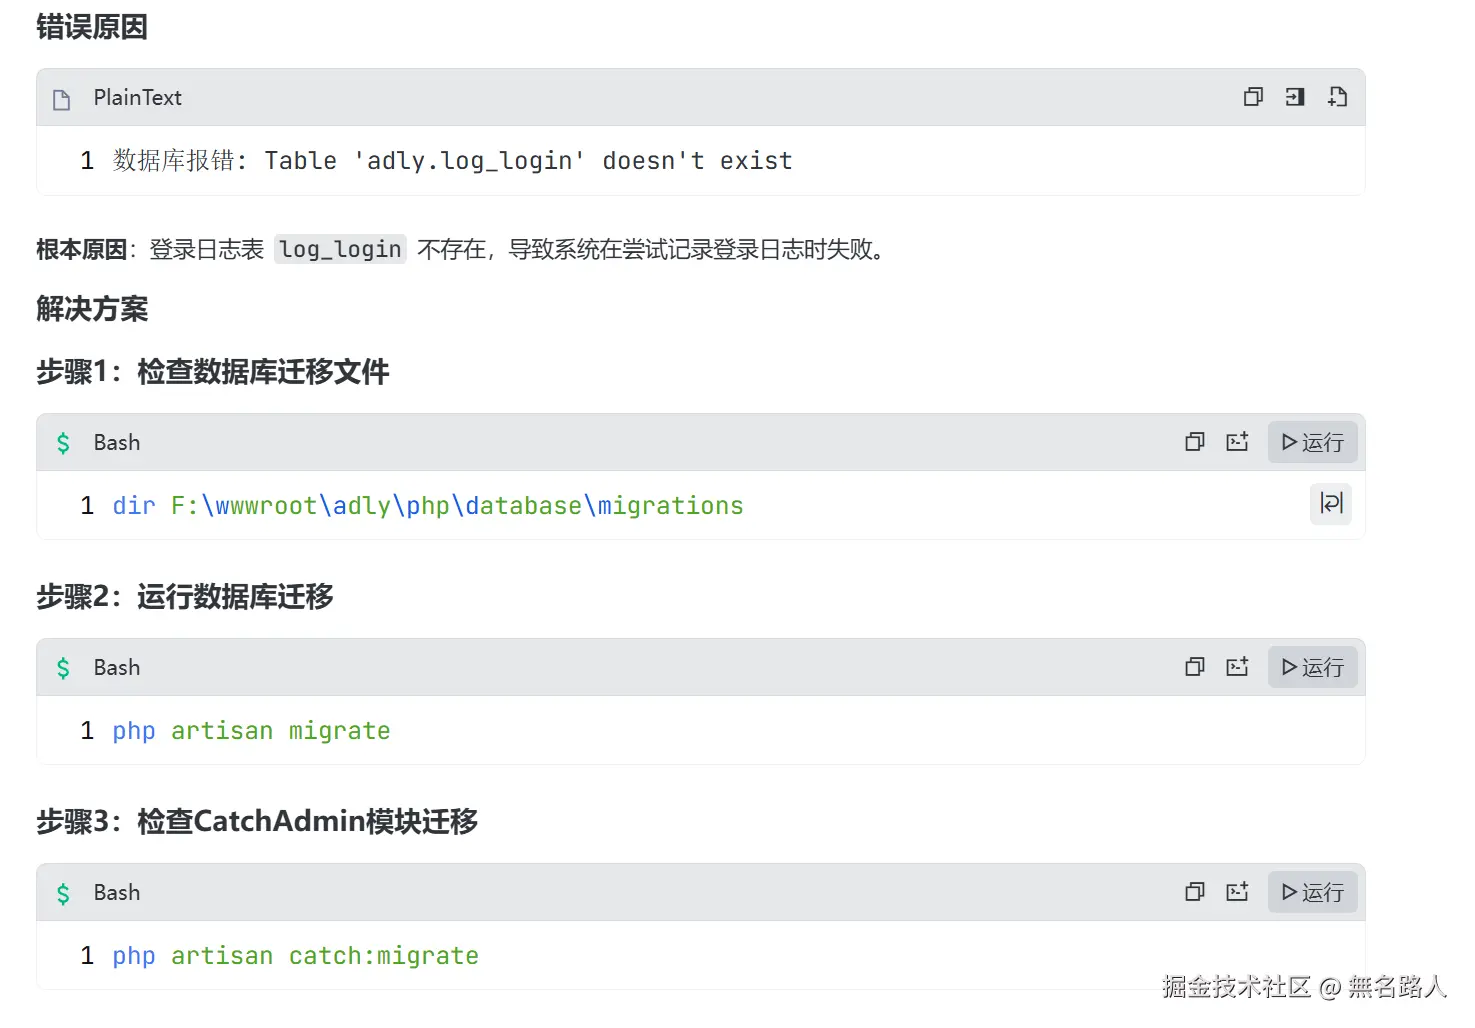
Task: Toggle word wrap on dir command block
Action: point(1331,503)
